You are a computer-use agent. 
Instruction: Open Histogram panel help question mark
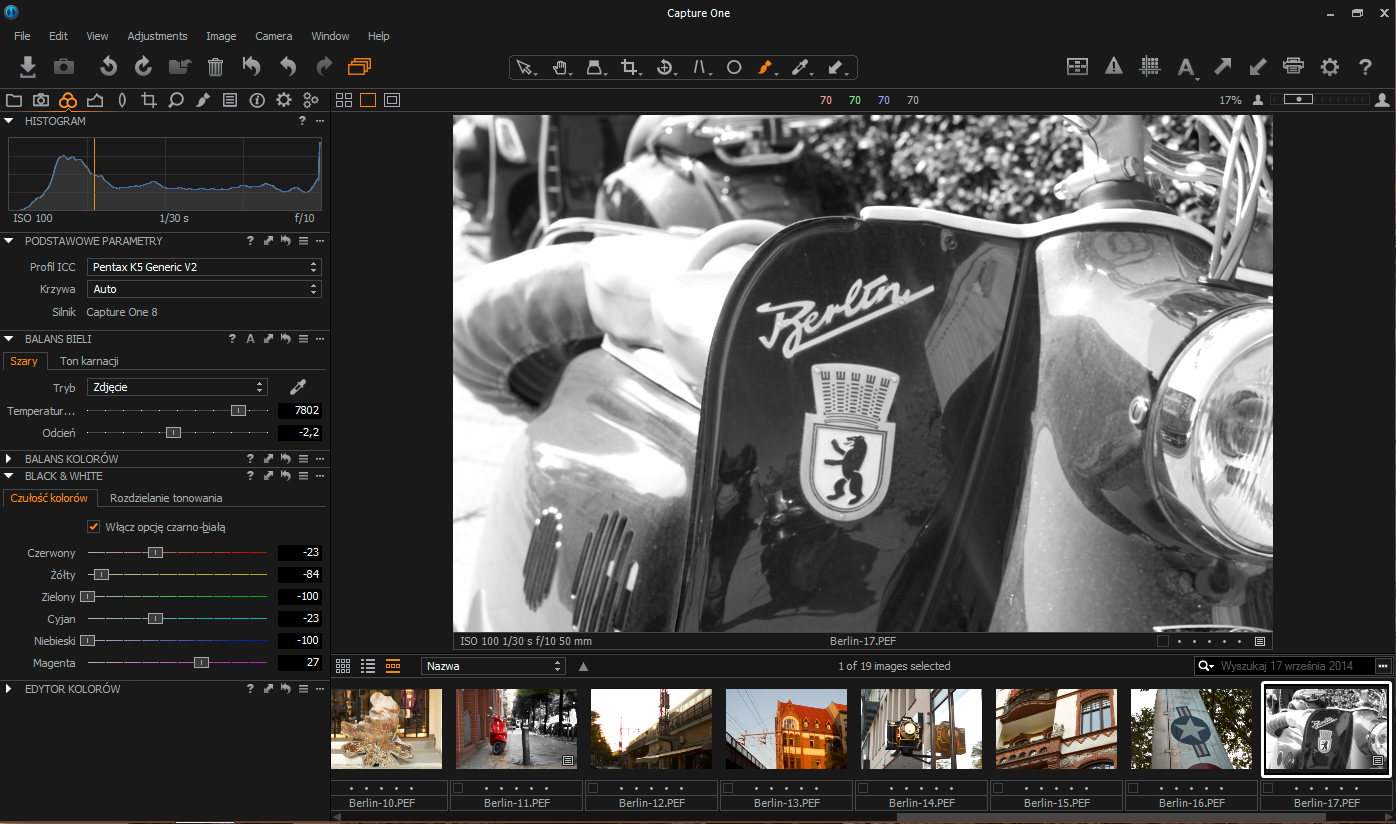click(x=302, y=121)
